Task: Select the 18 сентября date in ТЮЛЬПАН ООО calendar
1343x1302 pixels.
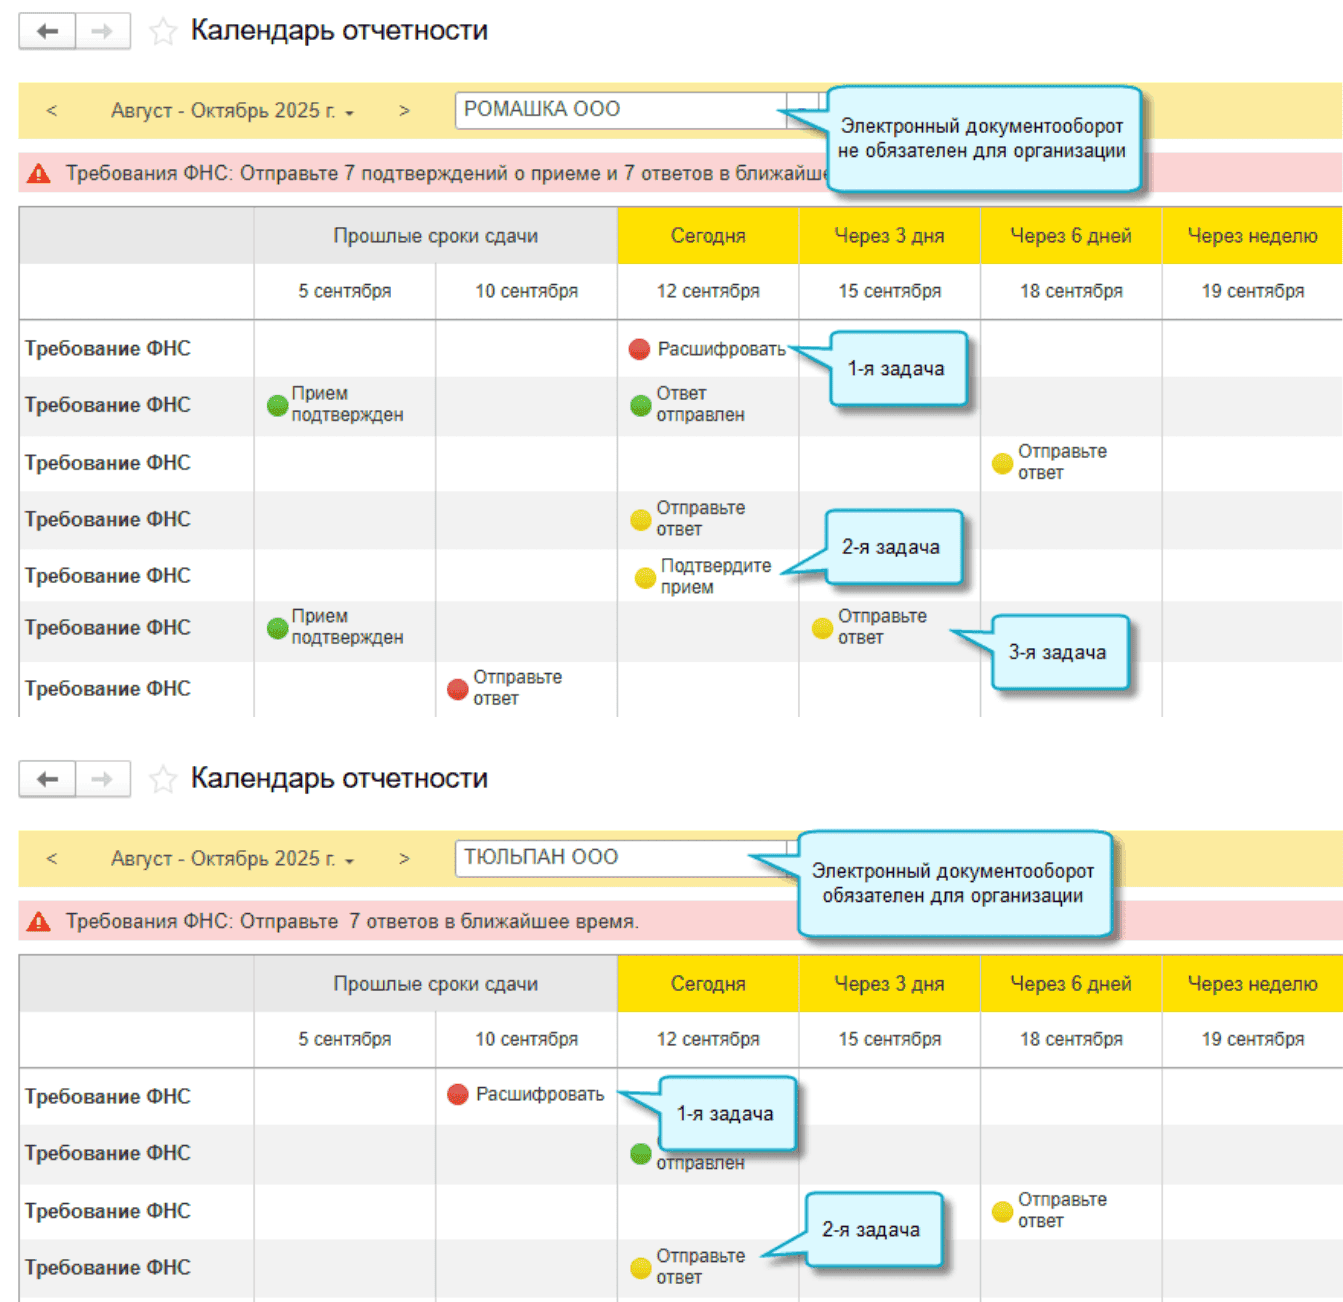Action: (x=1071, y=1039)
